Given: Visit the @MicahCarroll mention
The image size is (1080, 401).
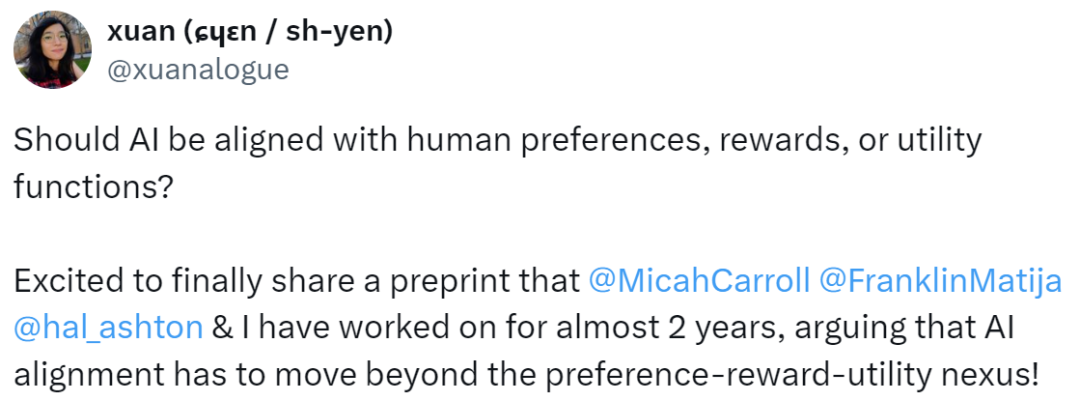Looking at the screenshot, I should pos(699,282).
